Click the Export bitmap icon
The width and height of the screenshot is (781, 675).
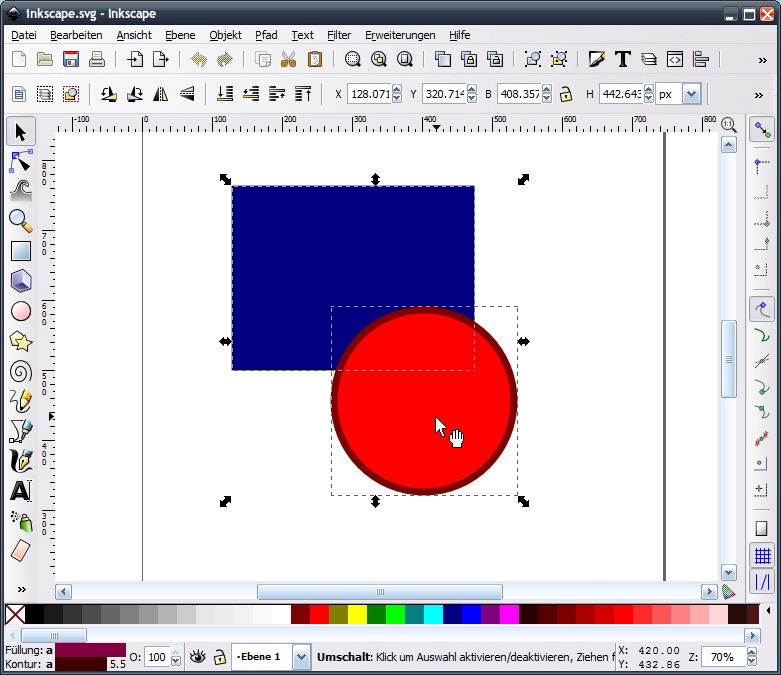[160, 59]
